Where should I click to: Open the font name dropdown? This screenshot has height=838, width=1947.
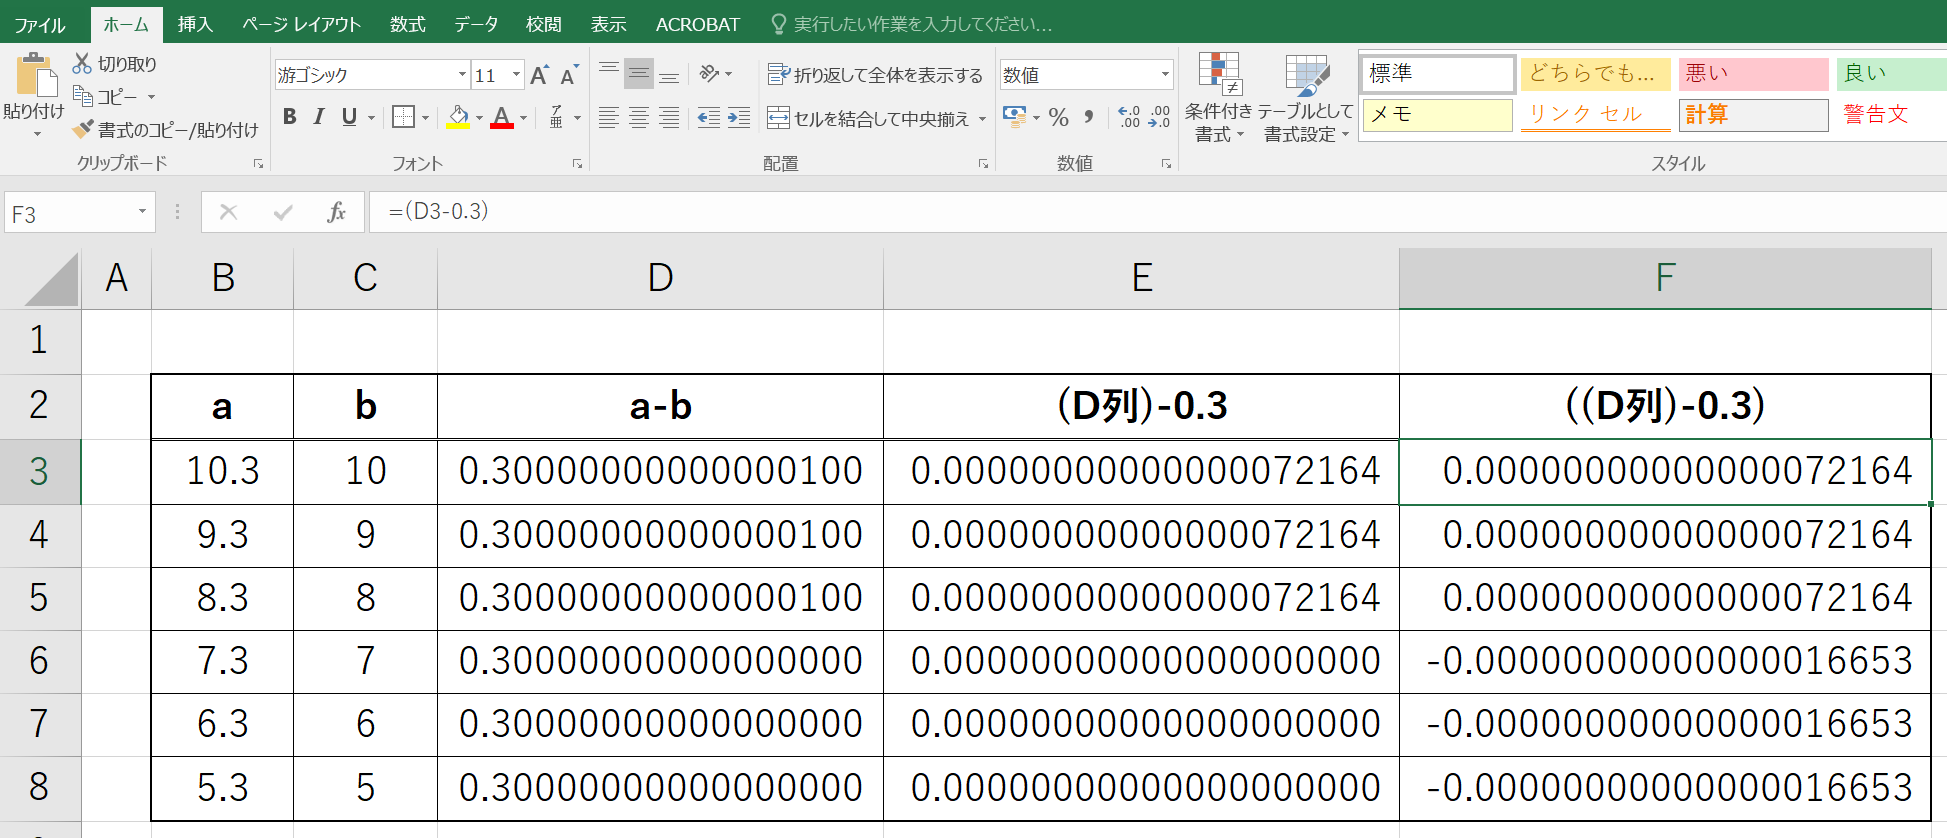pyautogui.click(x=462, y=75)
